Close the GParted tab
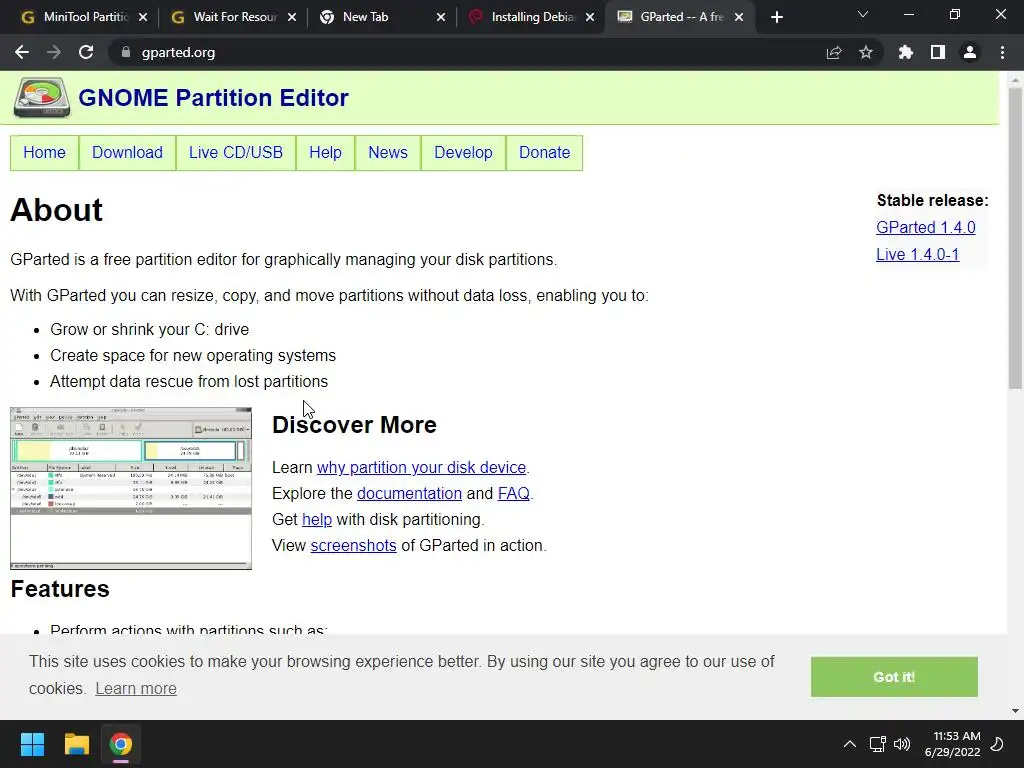 pos(739,17)
